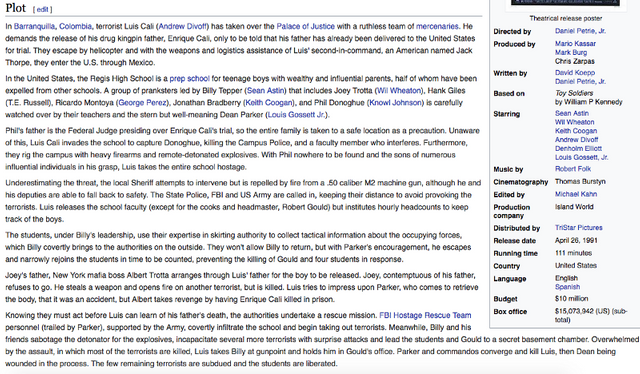Open the George Perez link
Image resolution: width=640 pixels, height=374 pixels.
click(x=142, y=102)
